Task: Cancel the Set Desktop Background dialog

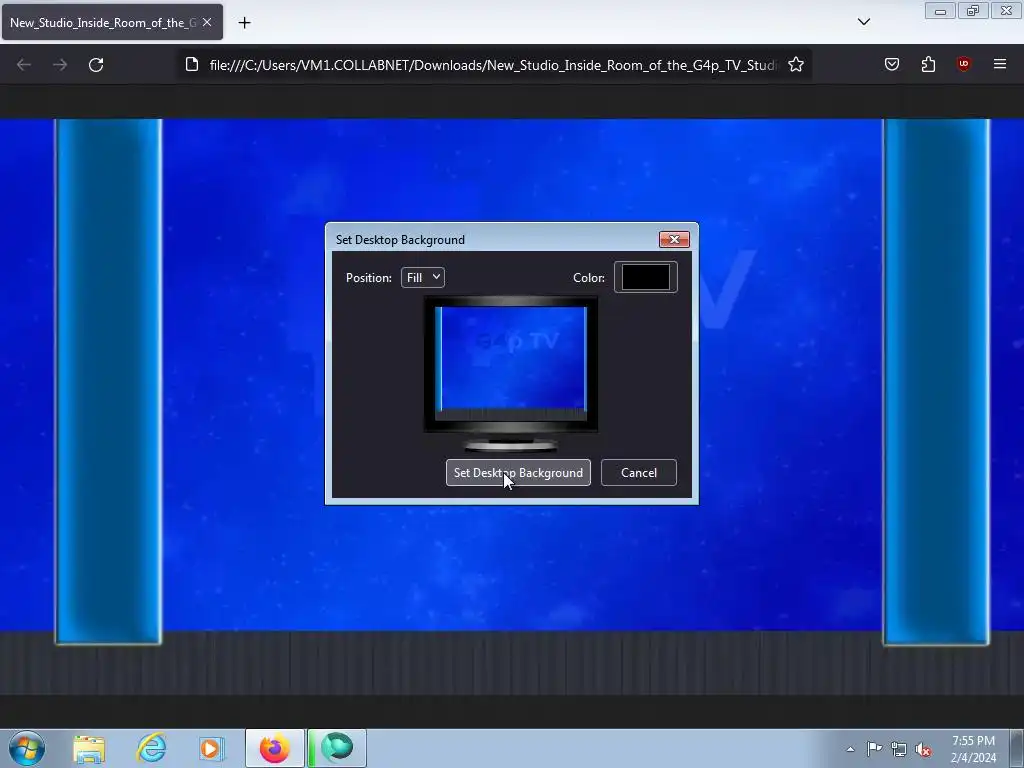Action: coord(639,473)
